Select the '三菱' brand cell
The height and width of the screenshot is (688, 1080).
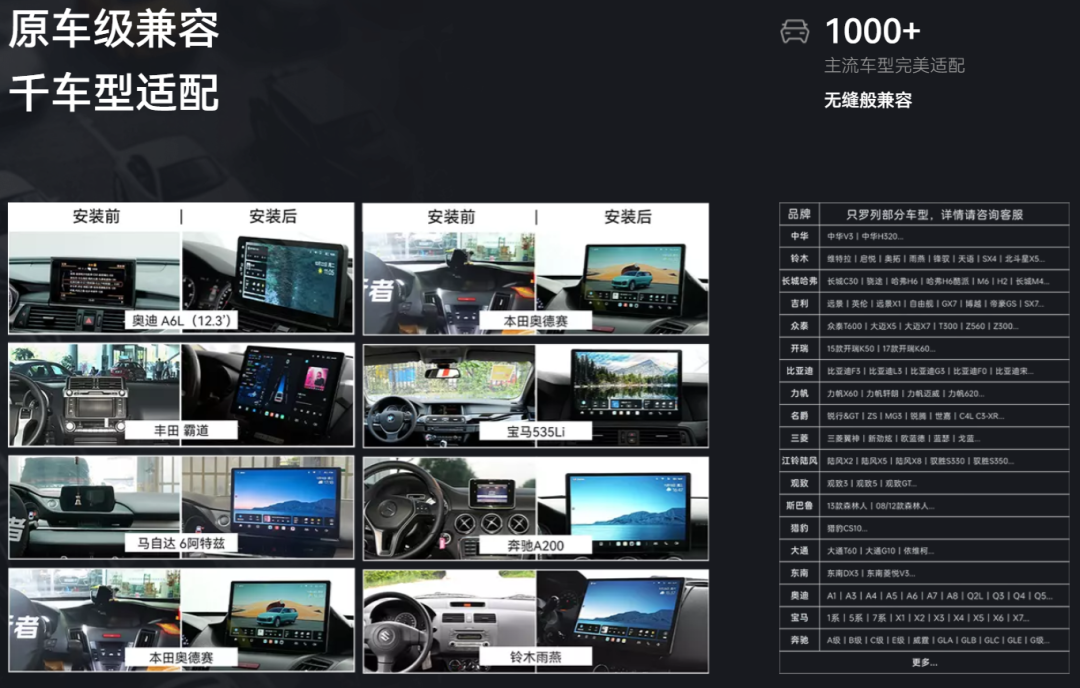click(799, 438)
